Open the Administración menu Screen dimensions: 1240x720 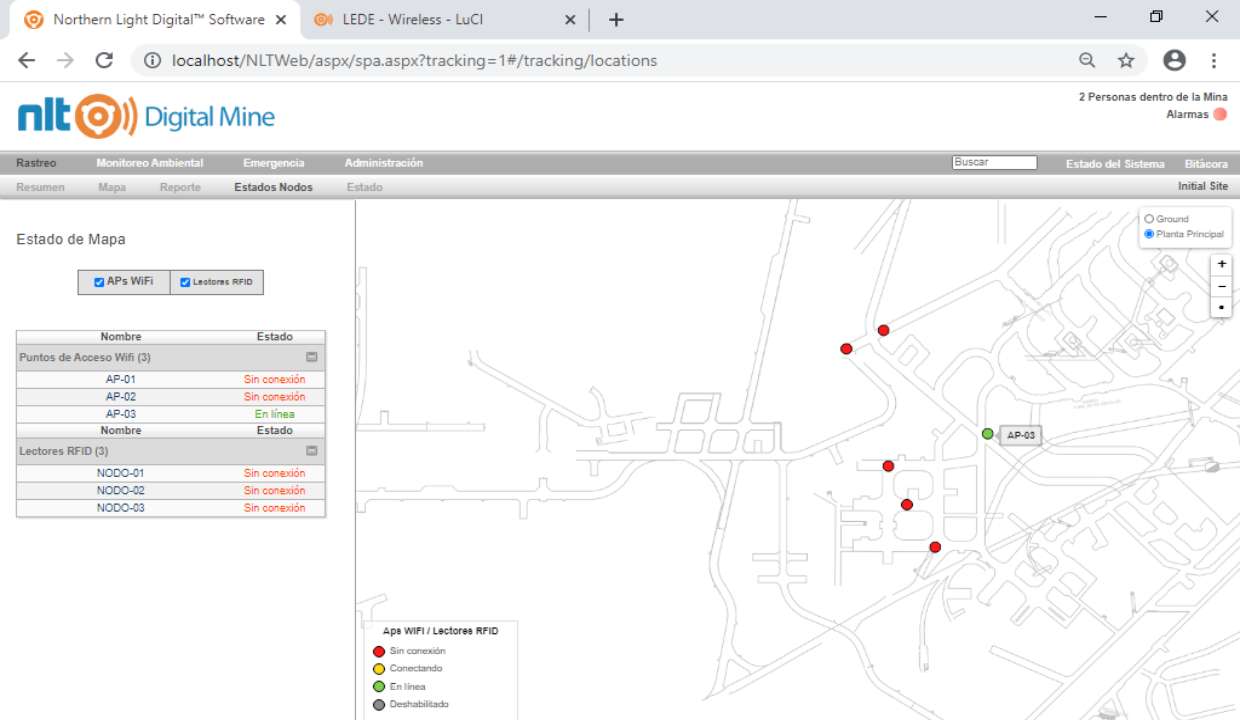[x=384, y=163]
